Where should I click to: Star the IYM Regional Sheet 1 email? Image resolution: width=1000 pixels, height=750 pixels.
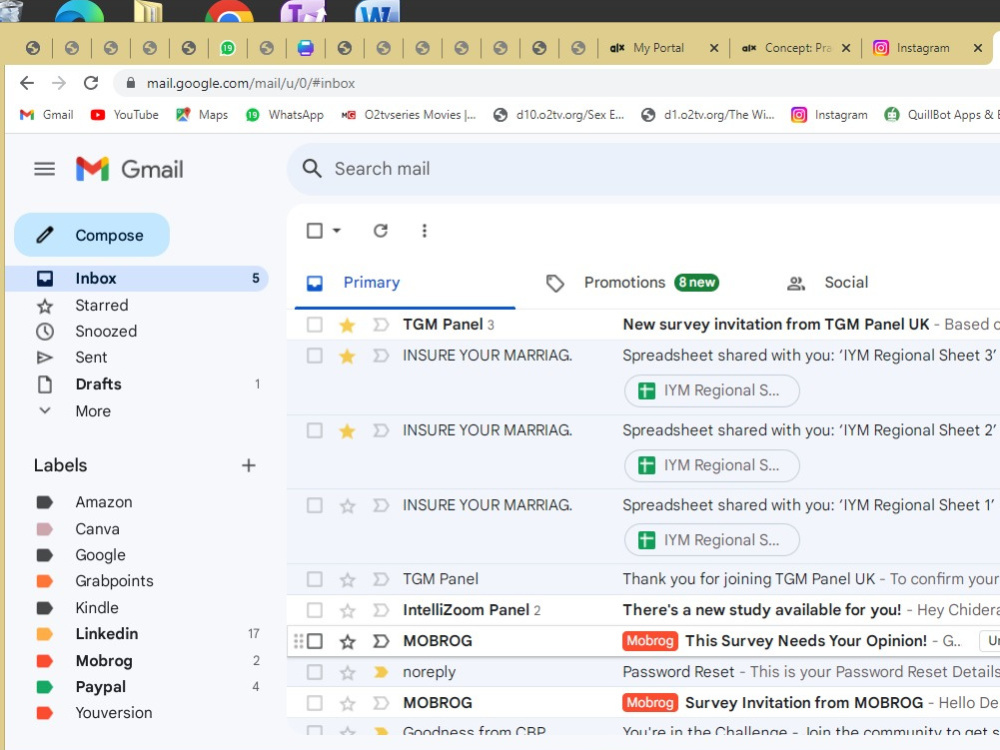(x=347, y=506)
